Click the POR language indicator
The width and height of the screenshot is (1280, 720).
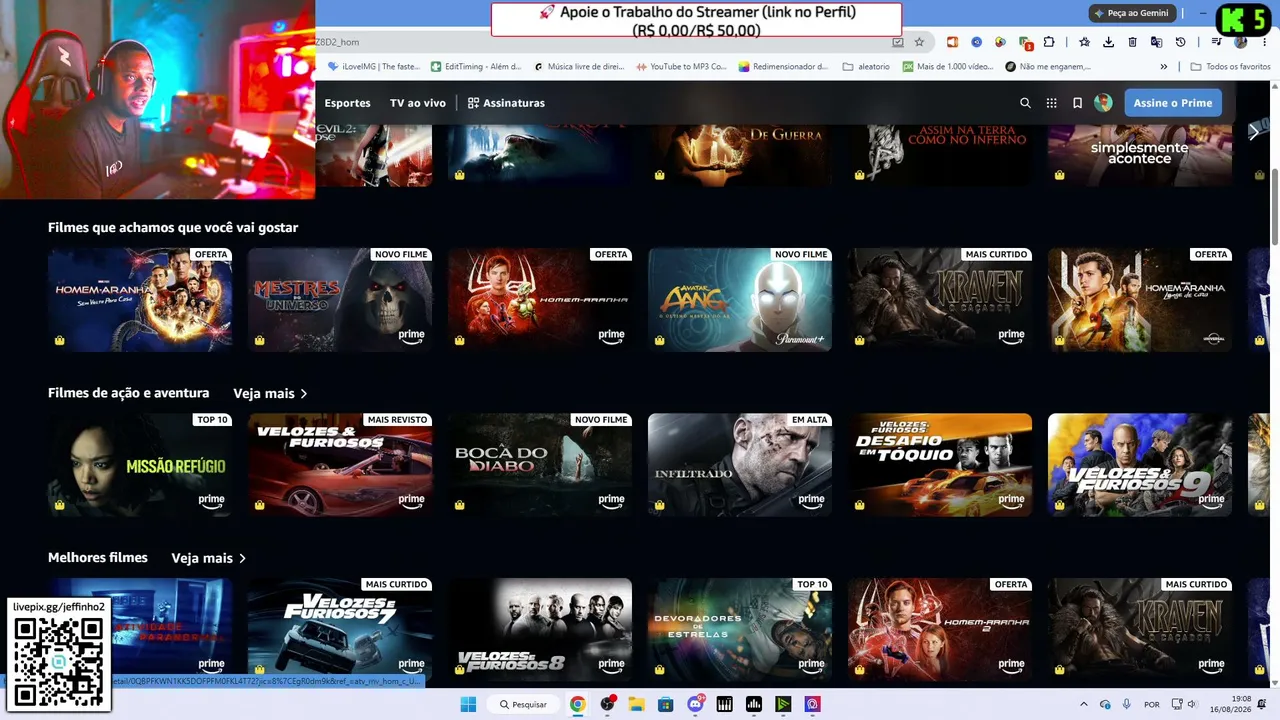[x=1152, y=704]
